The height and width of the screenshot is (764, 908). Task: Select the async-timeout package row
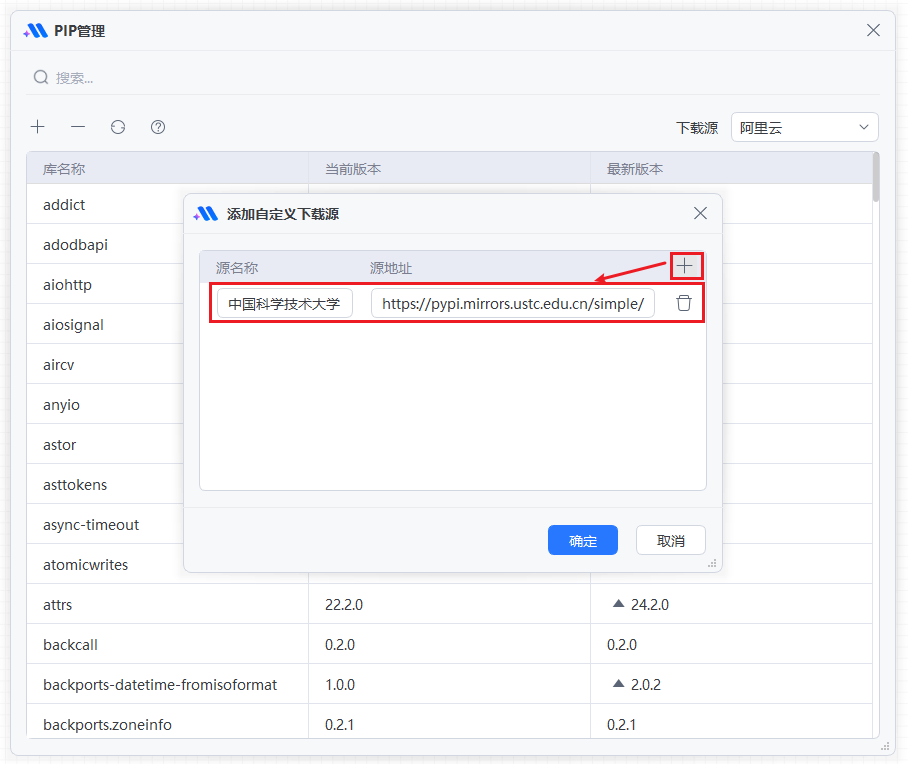pyautogui.click(x=105, y=524)
